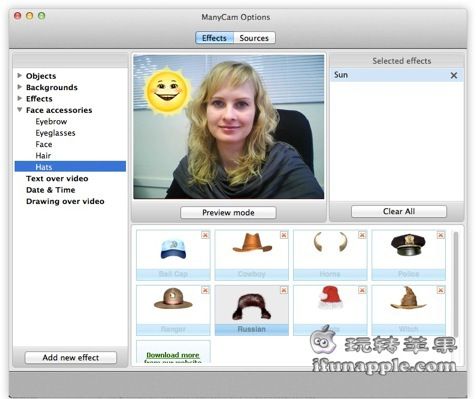Choose the red Santa hat icon
Screen dimensions: 476x399
click(x=330, y=298)
